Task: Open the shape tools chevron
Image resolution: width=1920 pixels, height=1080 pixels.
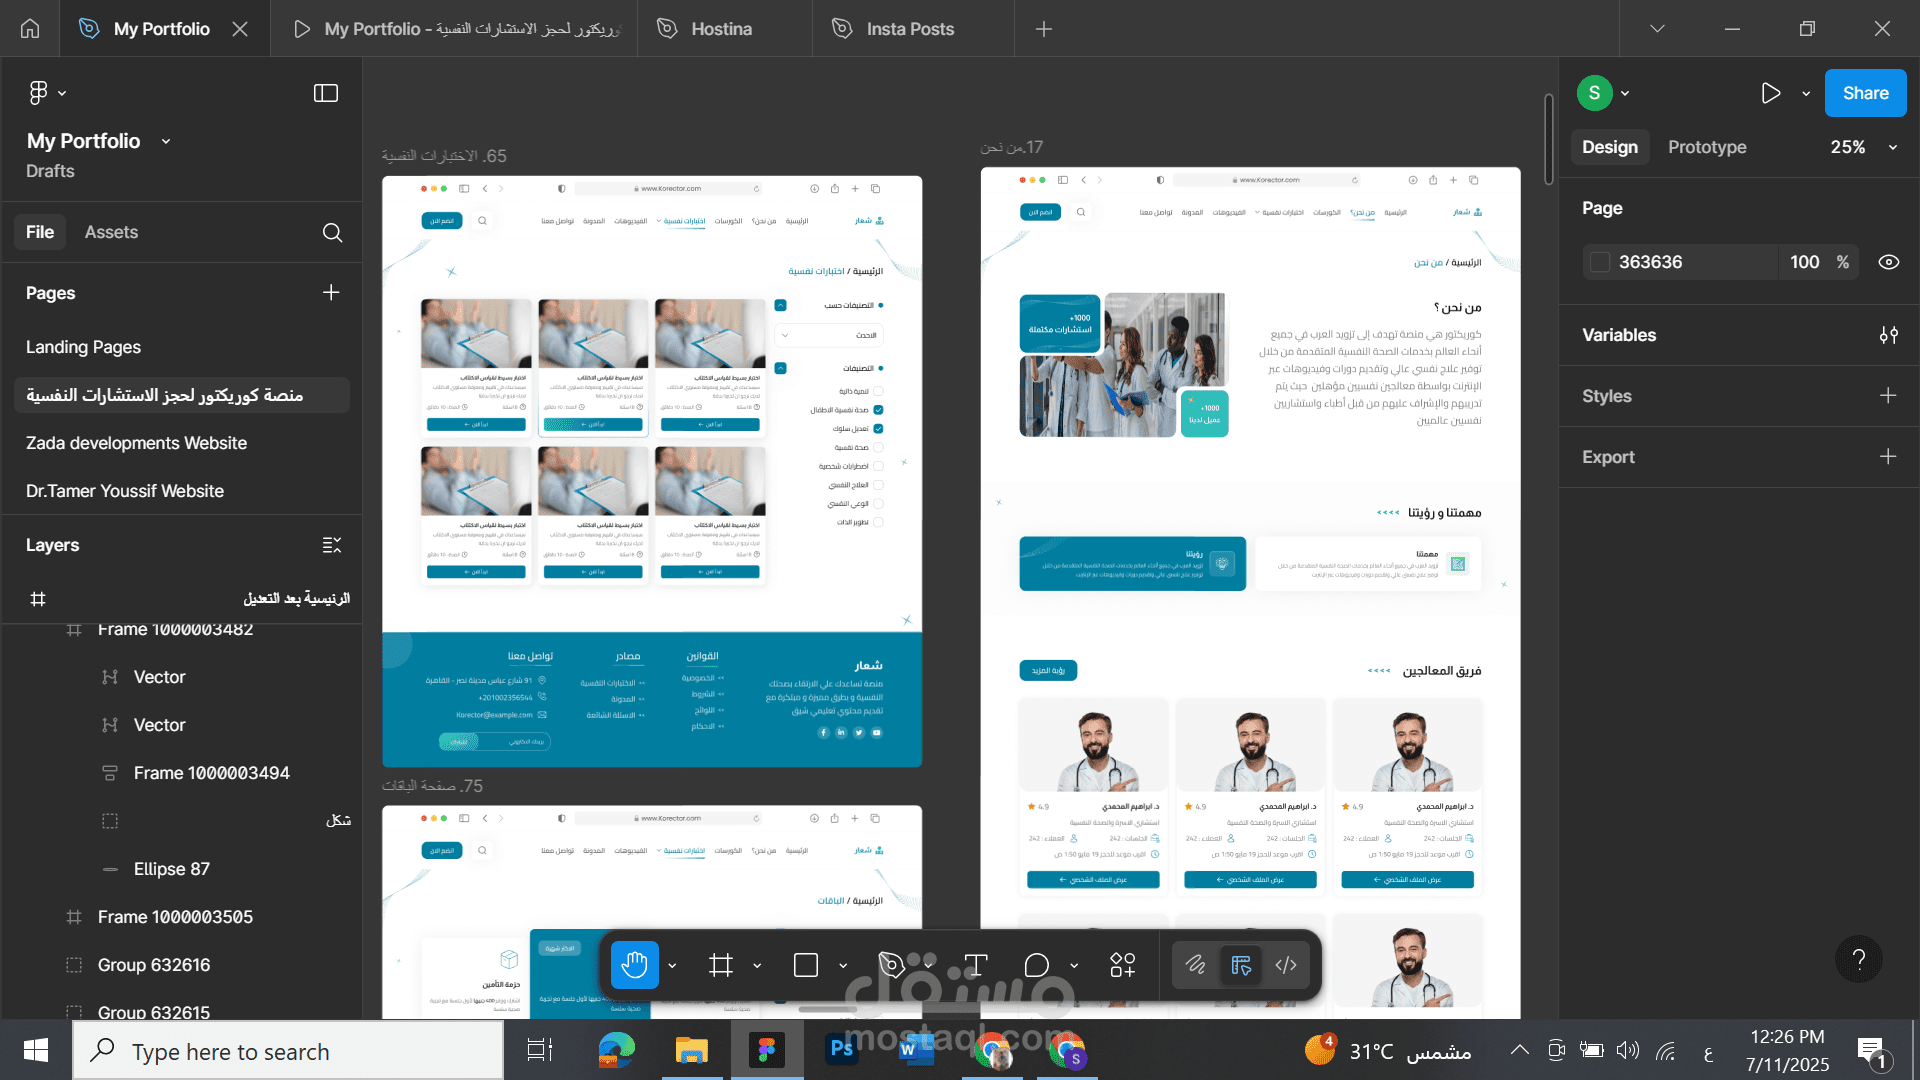Action: point(843,966)
